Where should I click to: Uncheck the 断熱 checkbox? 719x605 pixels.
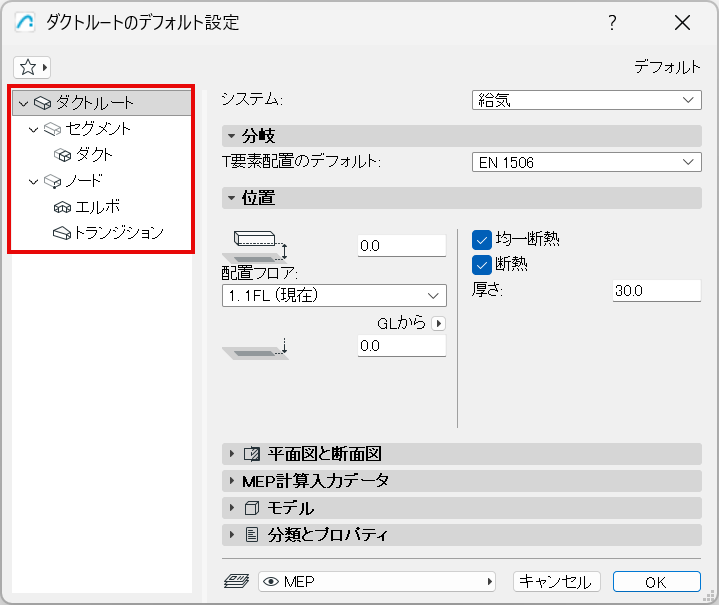[482, 265]
